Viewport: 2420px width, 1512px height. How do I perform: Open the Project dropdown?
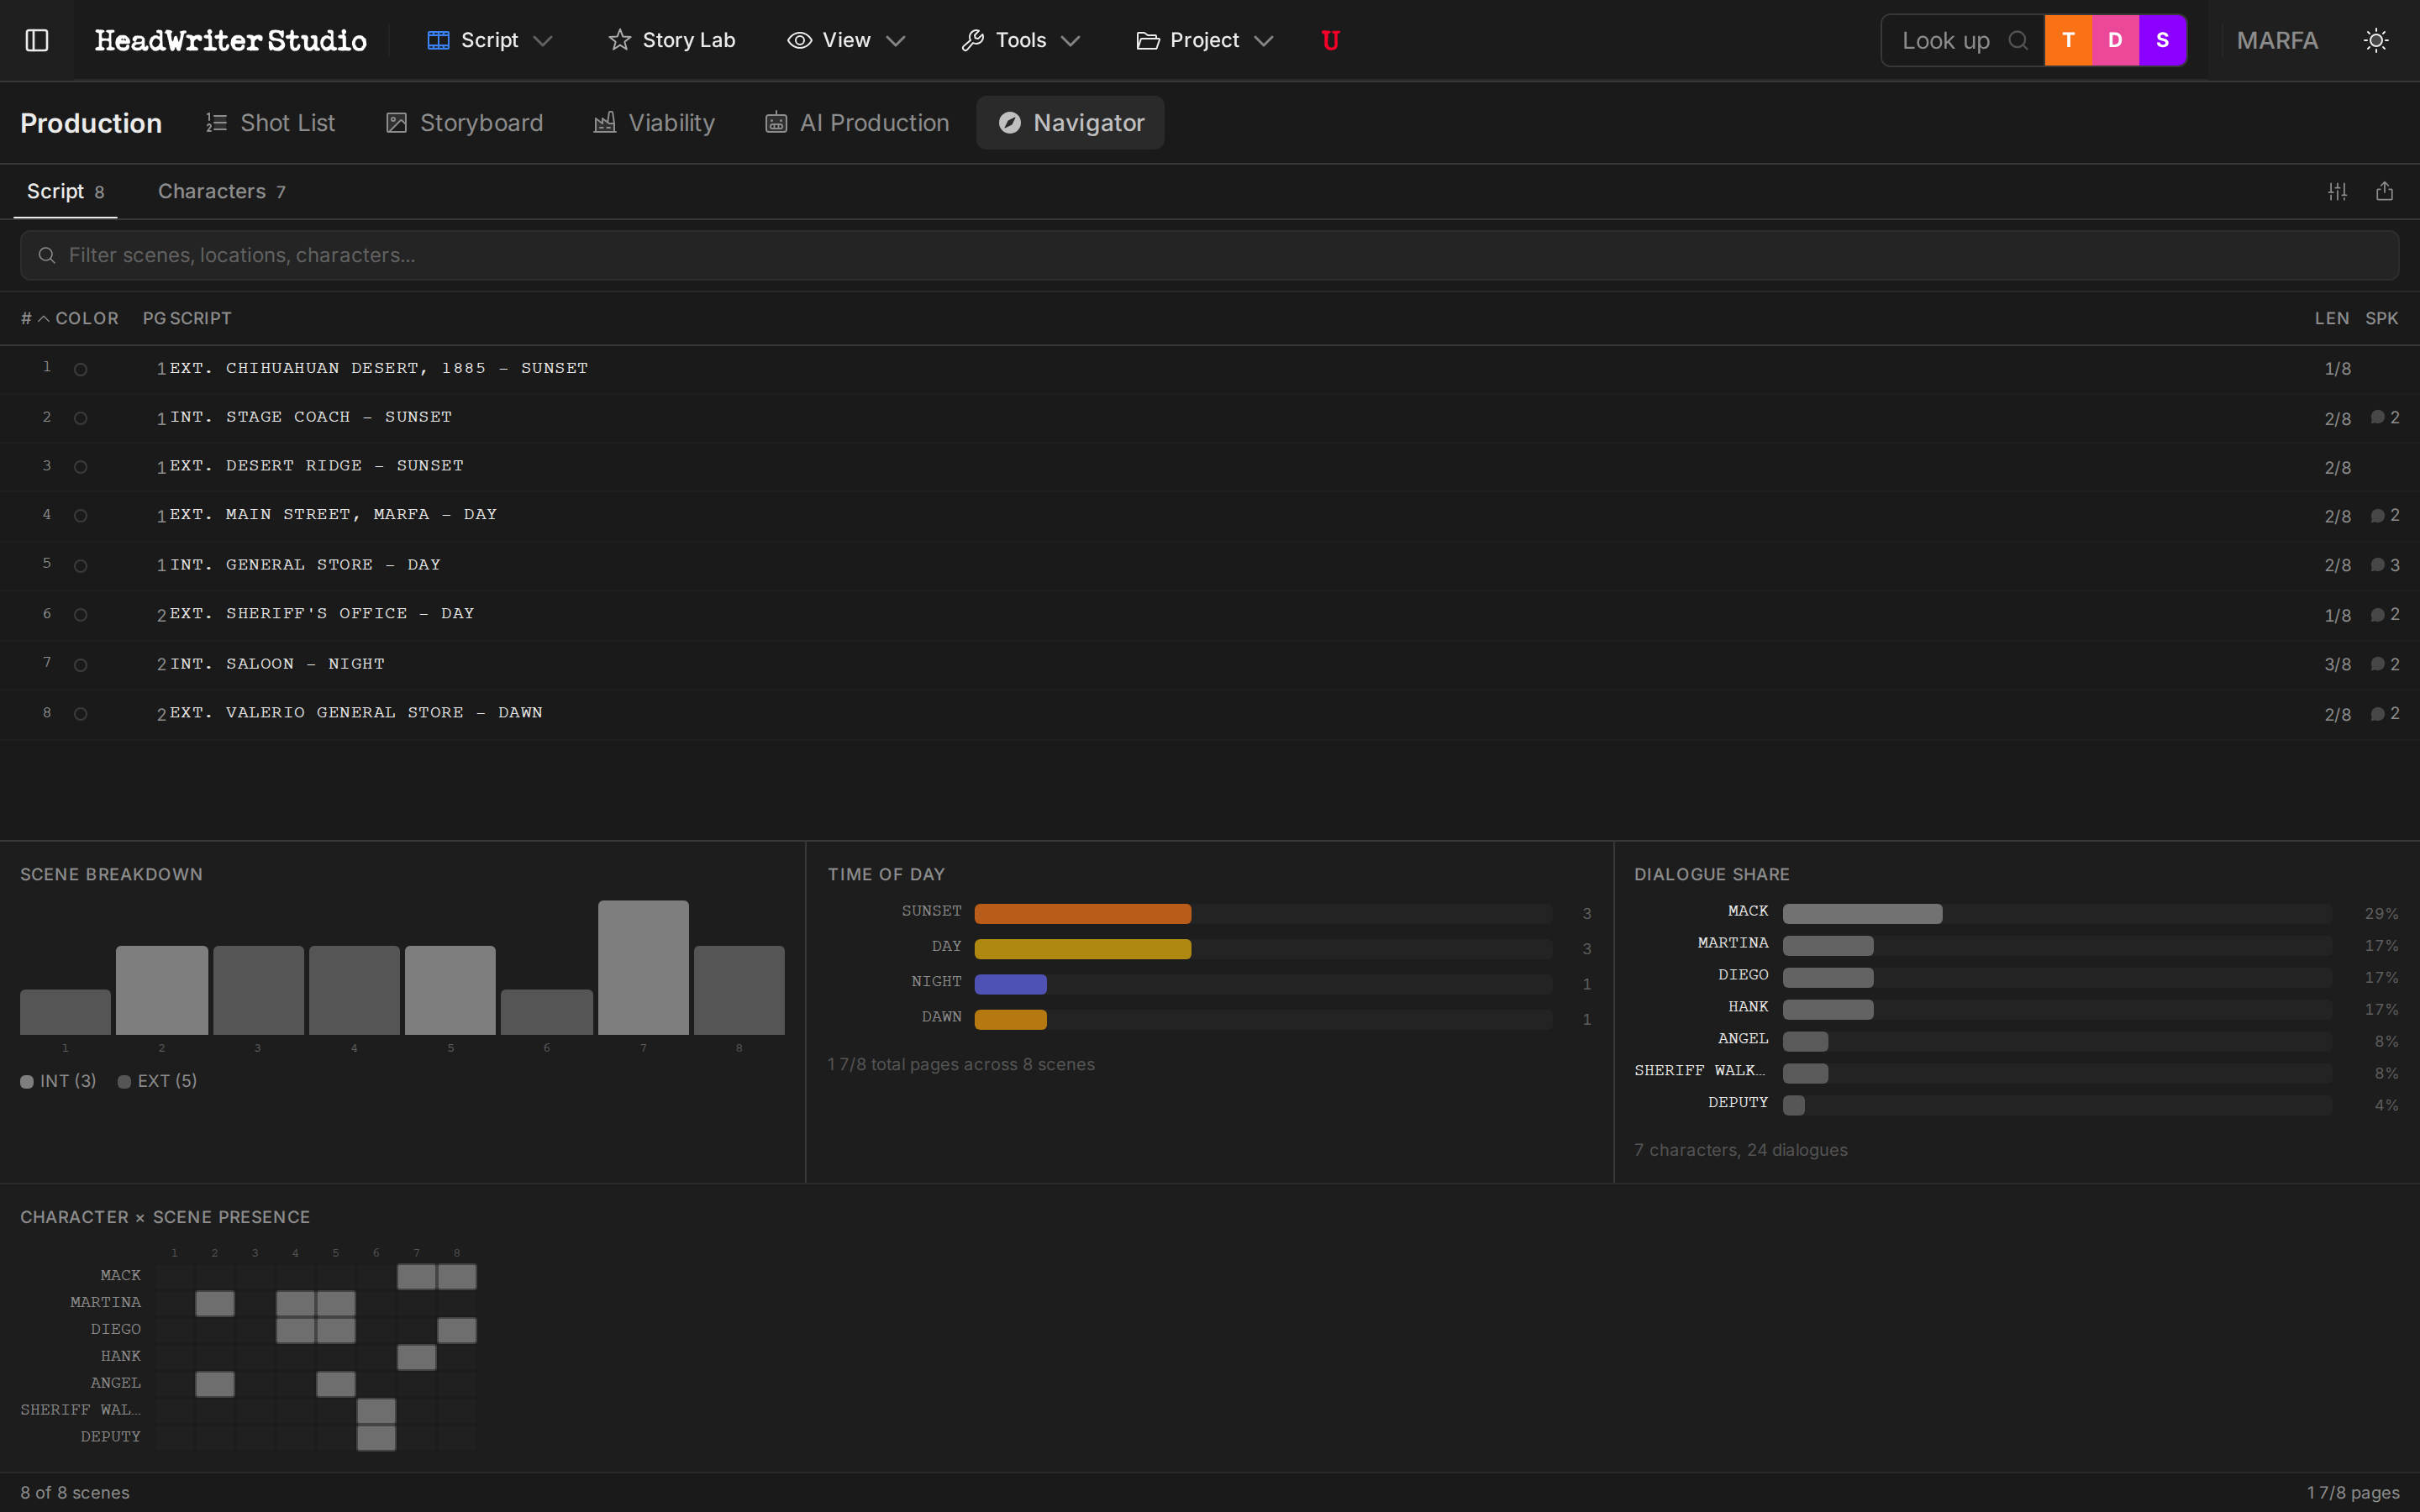tap(1203, 40)
